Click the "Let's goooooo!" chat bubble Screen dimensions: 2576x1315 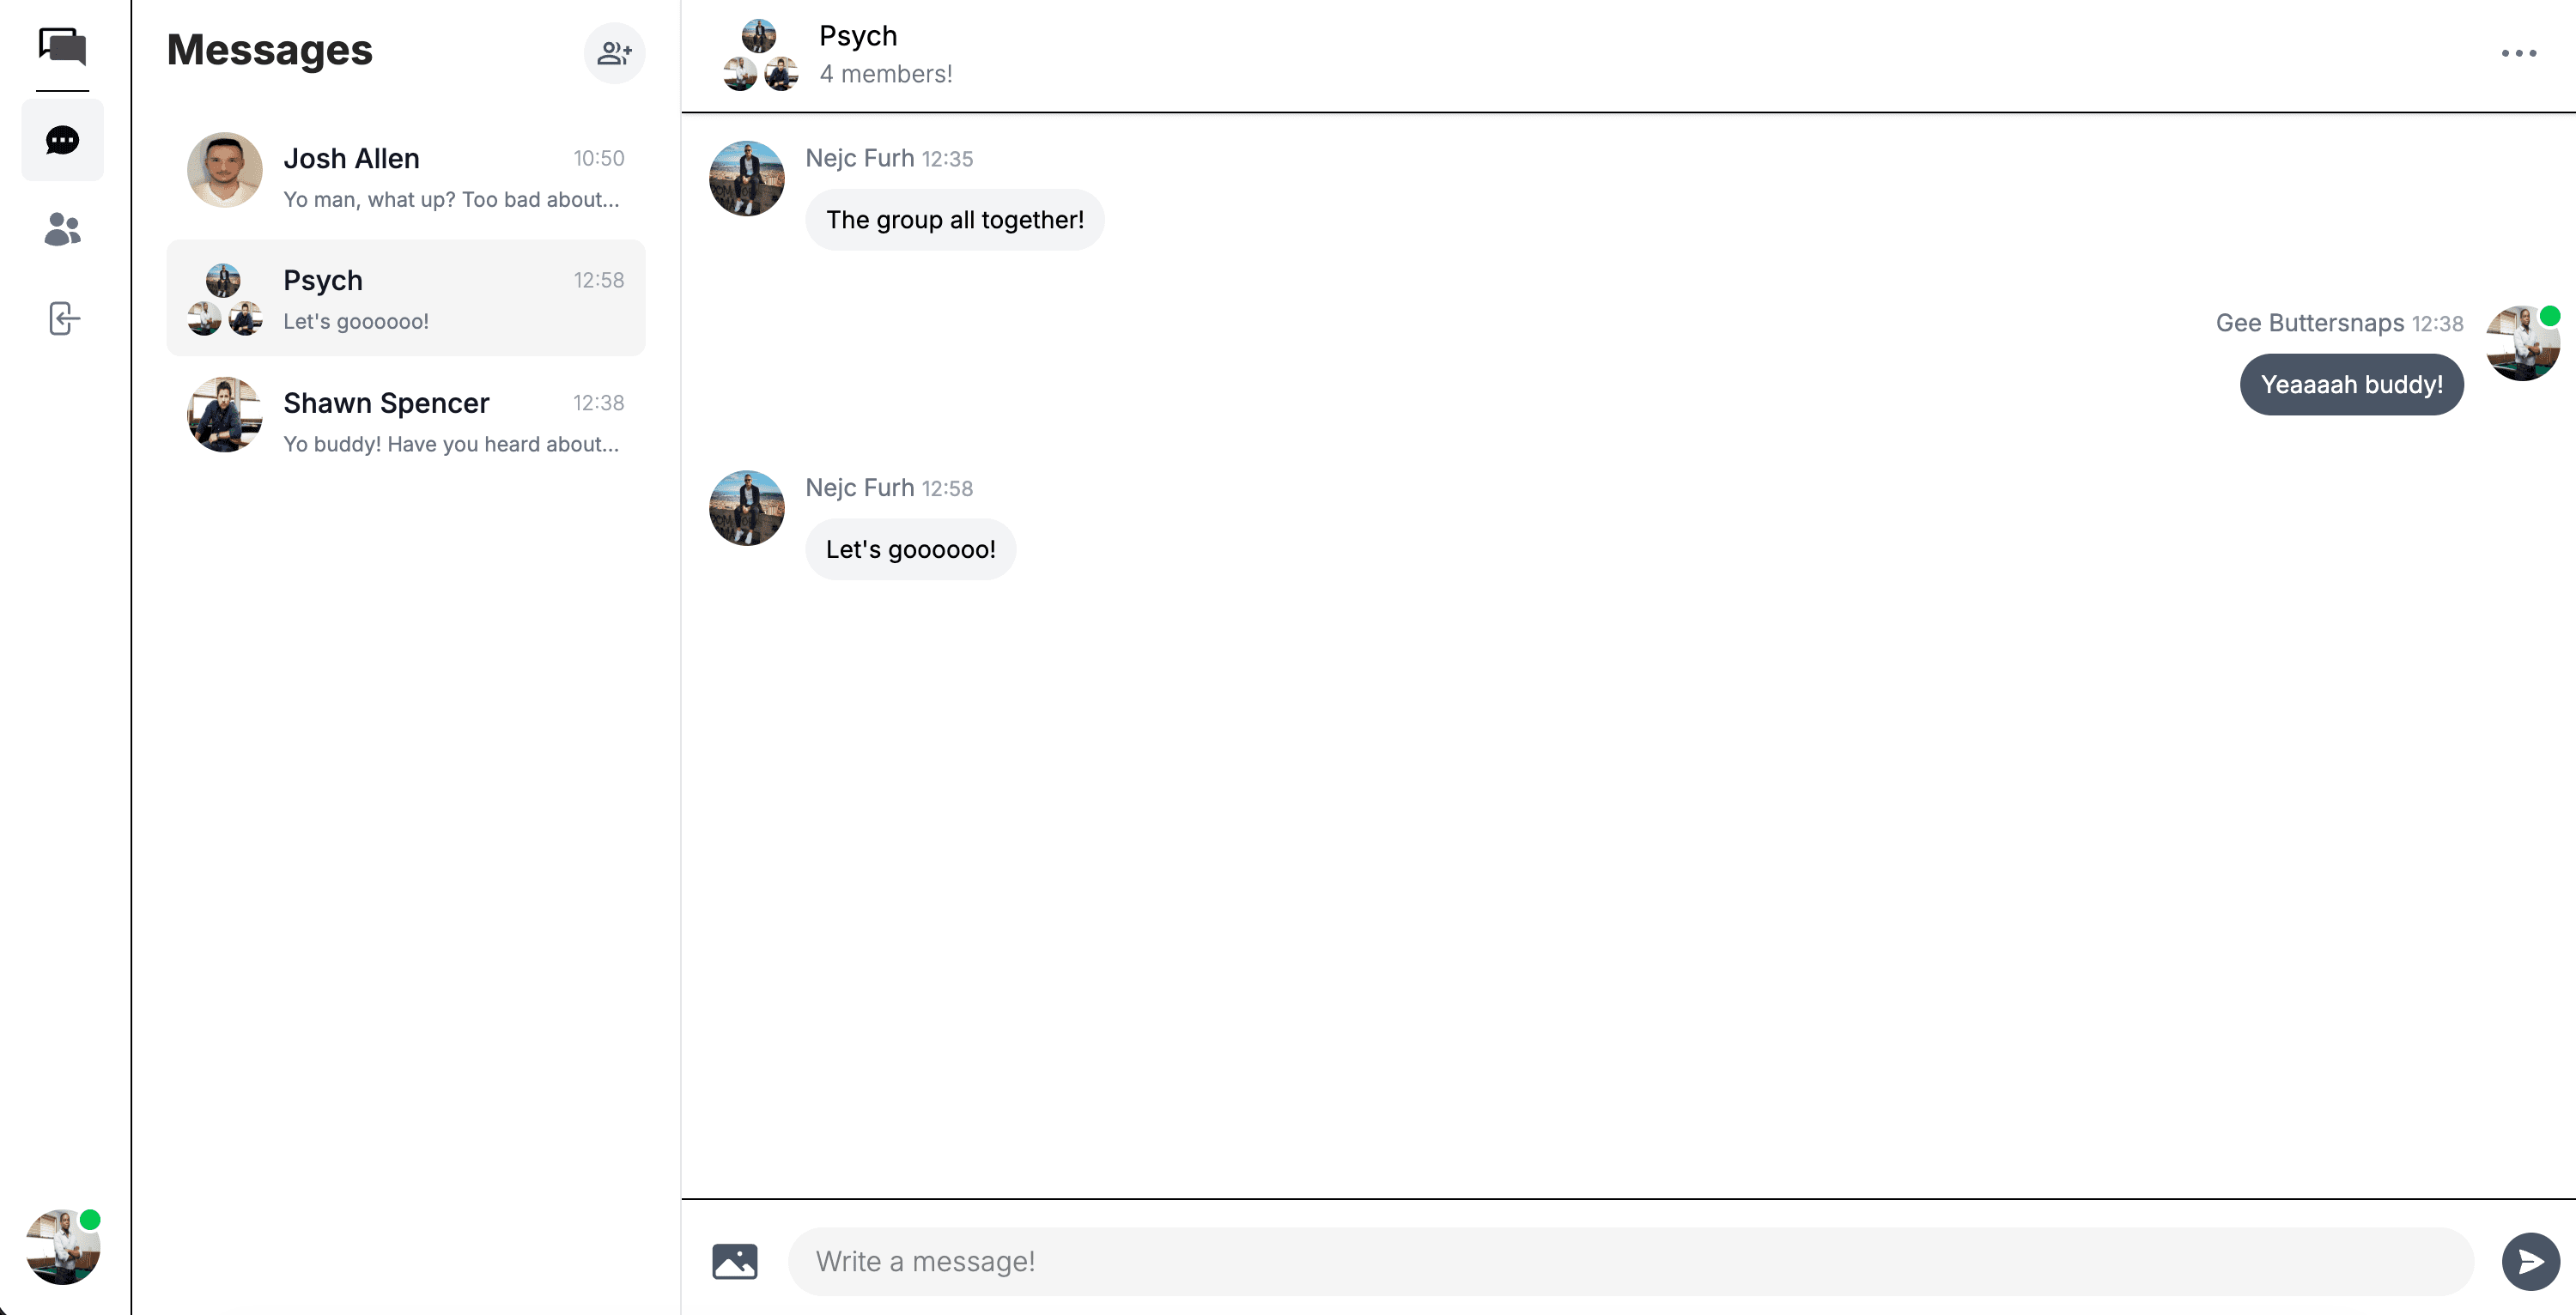[x=910, y=549]
